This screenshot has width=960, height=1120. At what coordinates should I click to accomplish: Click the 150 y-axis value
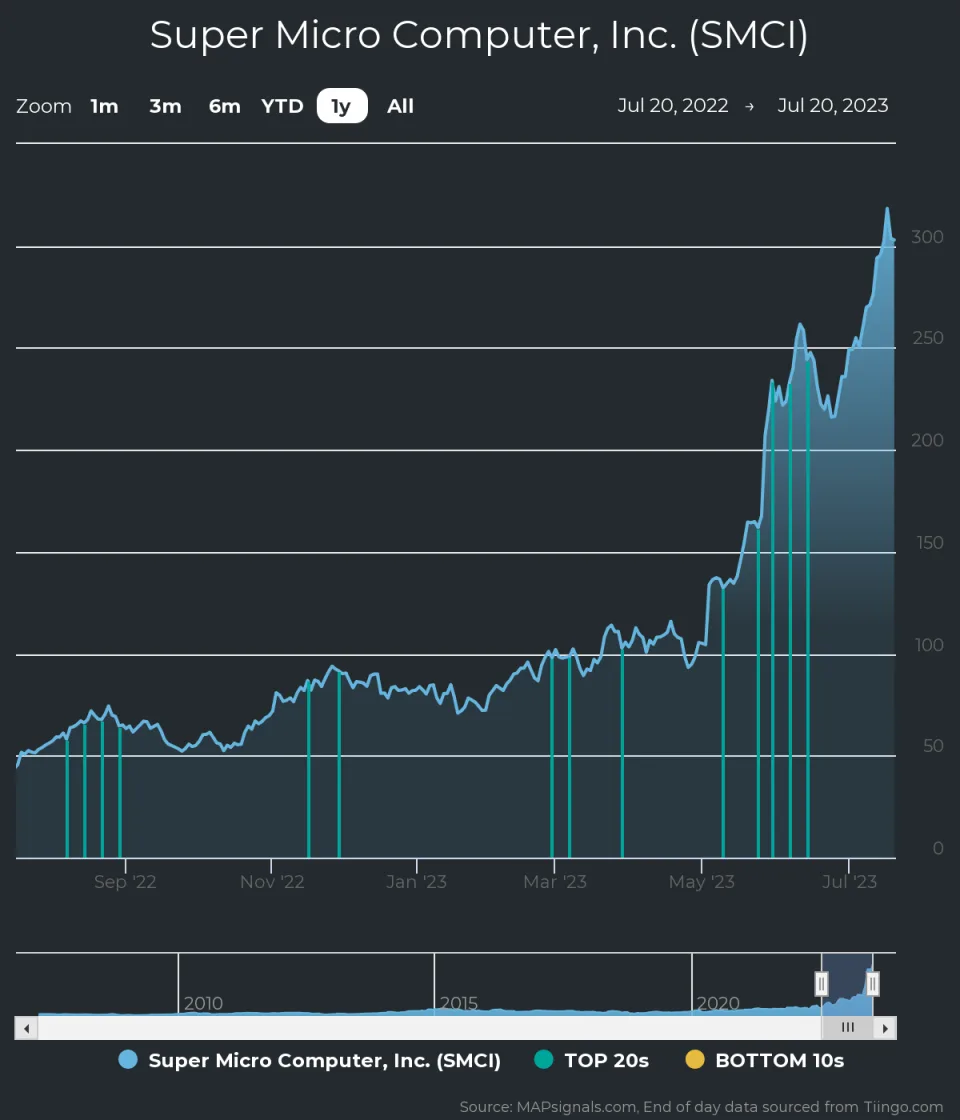pos(930,543)
